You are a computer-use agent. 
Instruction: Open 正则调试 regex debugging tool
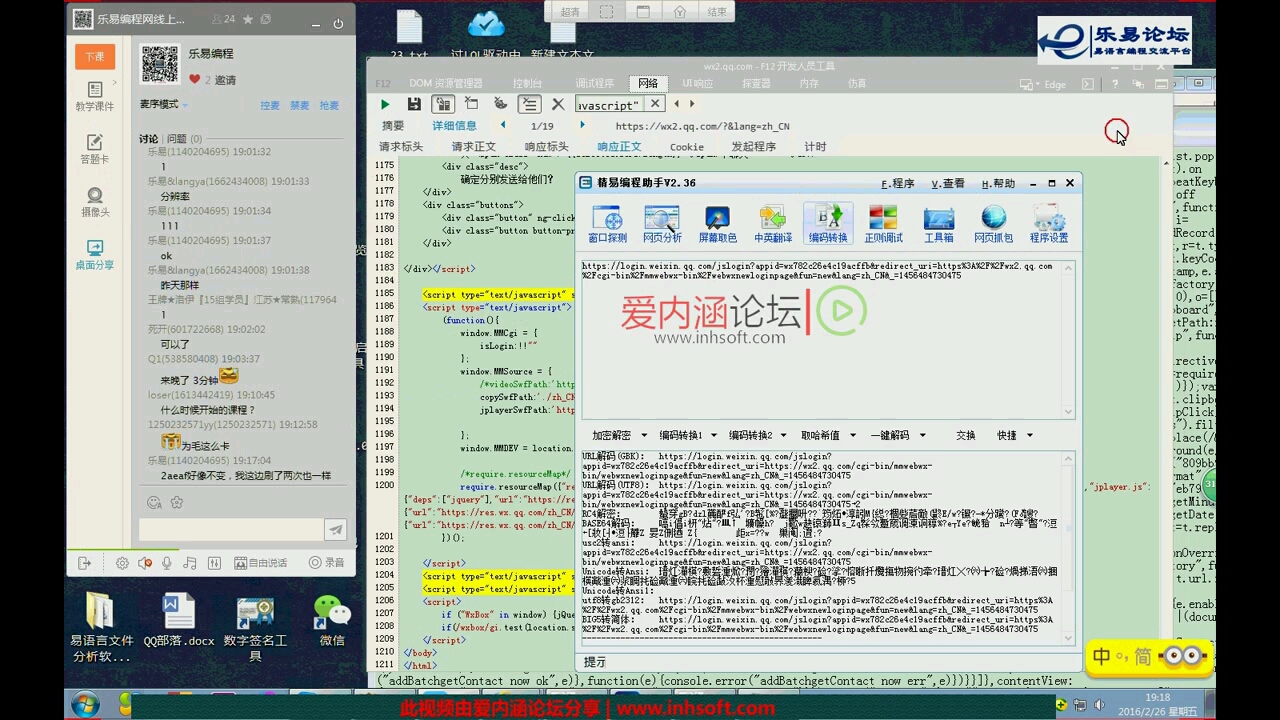coord(883,224)
